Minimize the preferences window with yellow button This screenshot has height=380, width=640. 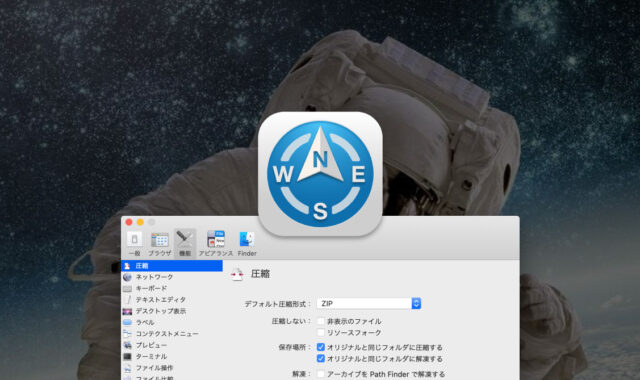tap(140, 222)
